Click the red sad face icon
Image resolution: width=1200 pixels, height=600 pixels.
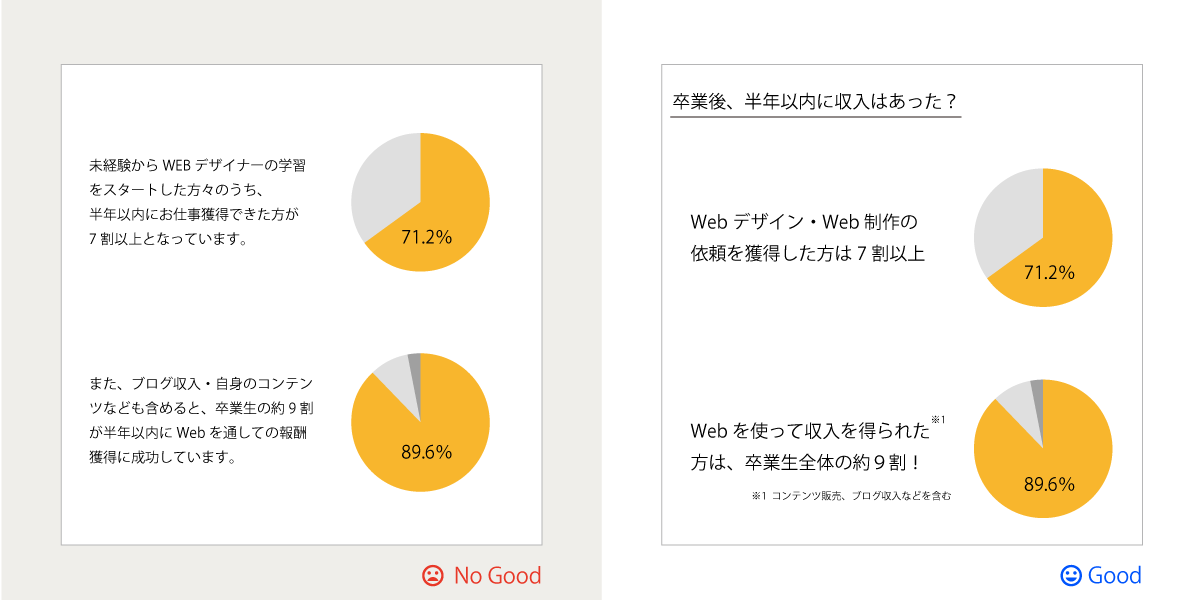[432, 576]
